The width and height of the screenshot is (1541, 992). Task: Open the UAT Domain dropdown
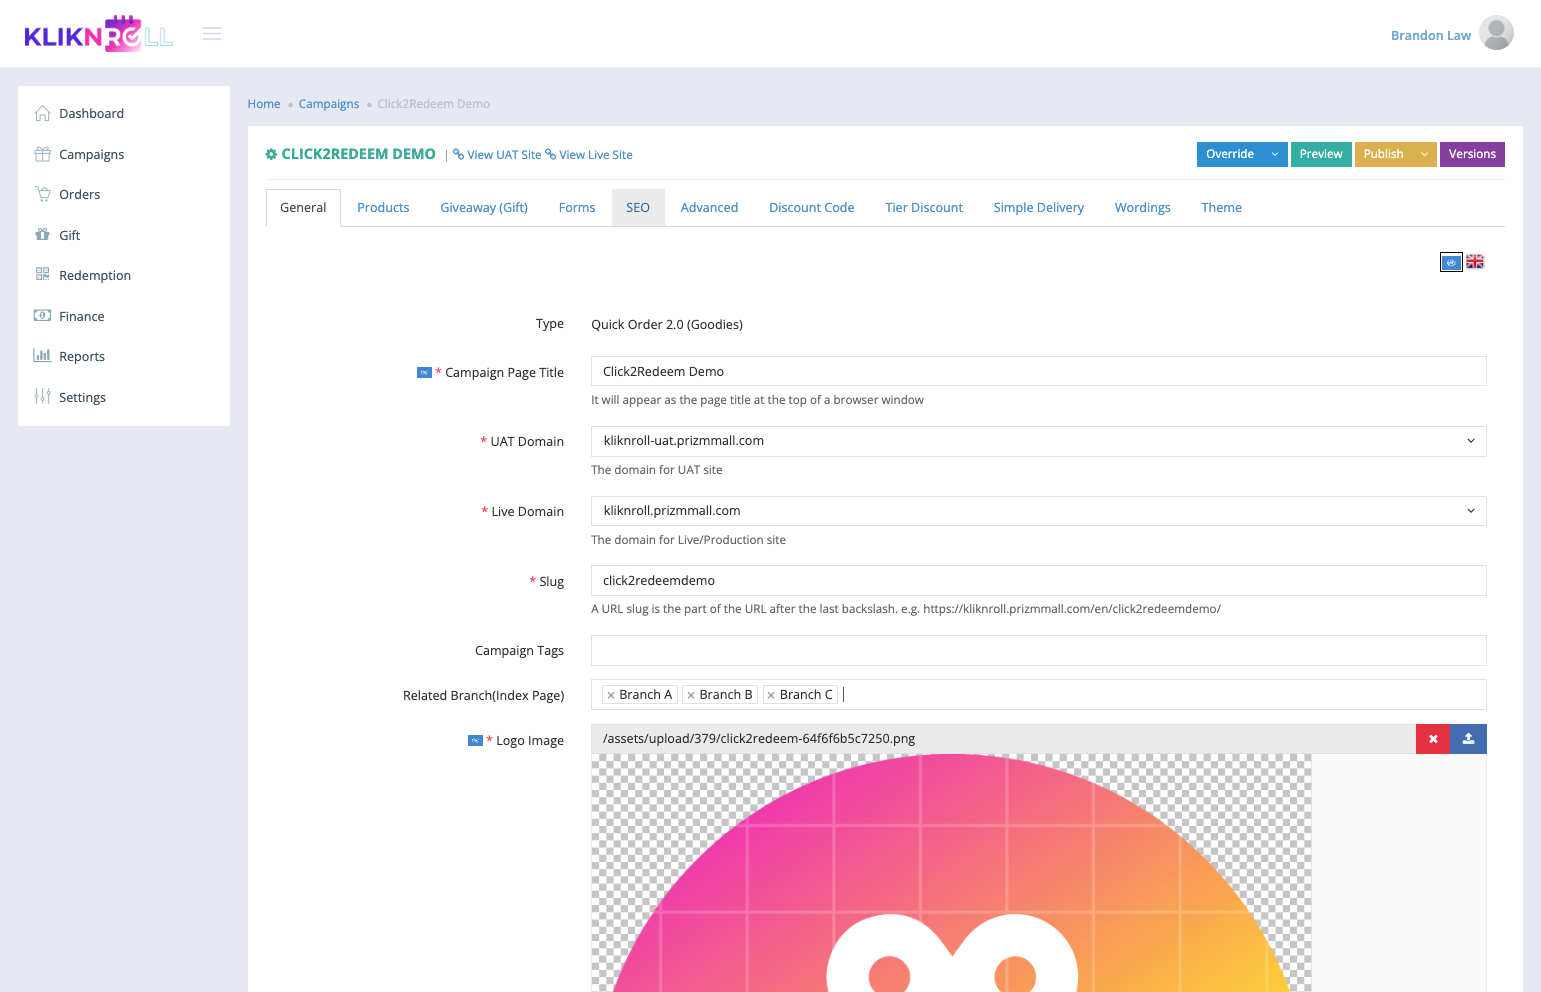[x=1038, y=441]
